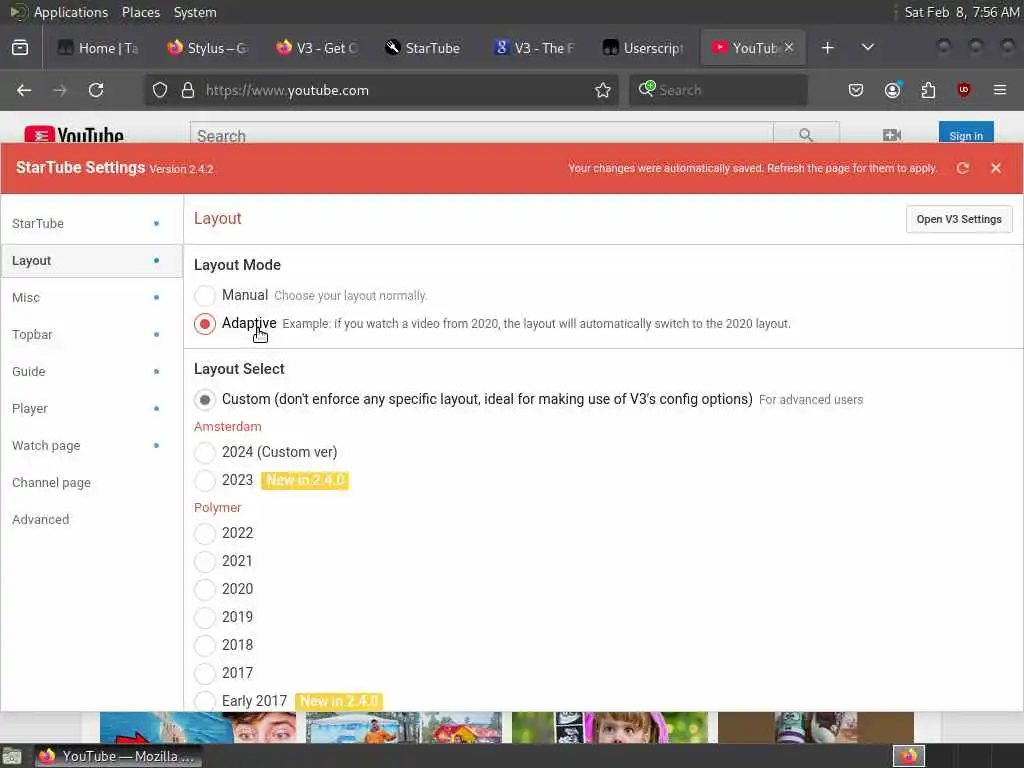Click the YouTube search input box
Viewport: 1024px width, 768px height.
pyautogui.click(x=482, y=135)
